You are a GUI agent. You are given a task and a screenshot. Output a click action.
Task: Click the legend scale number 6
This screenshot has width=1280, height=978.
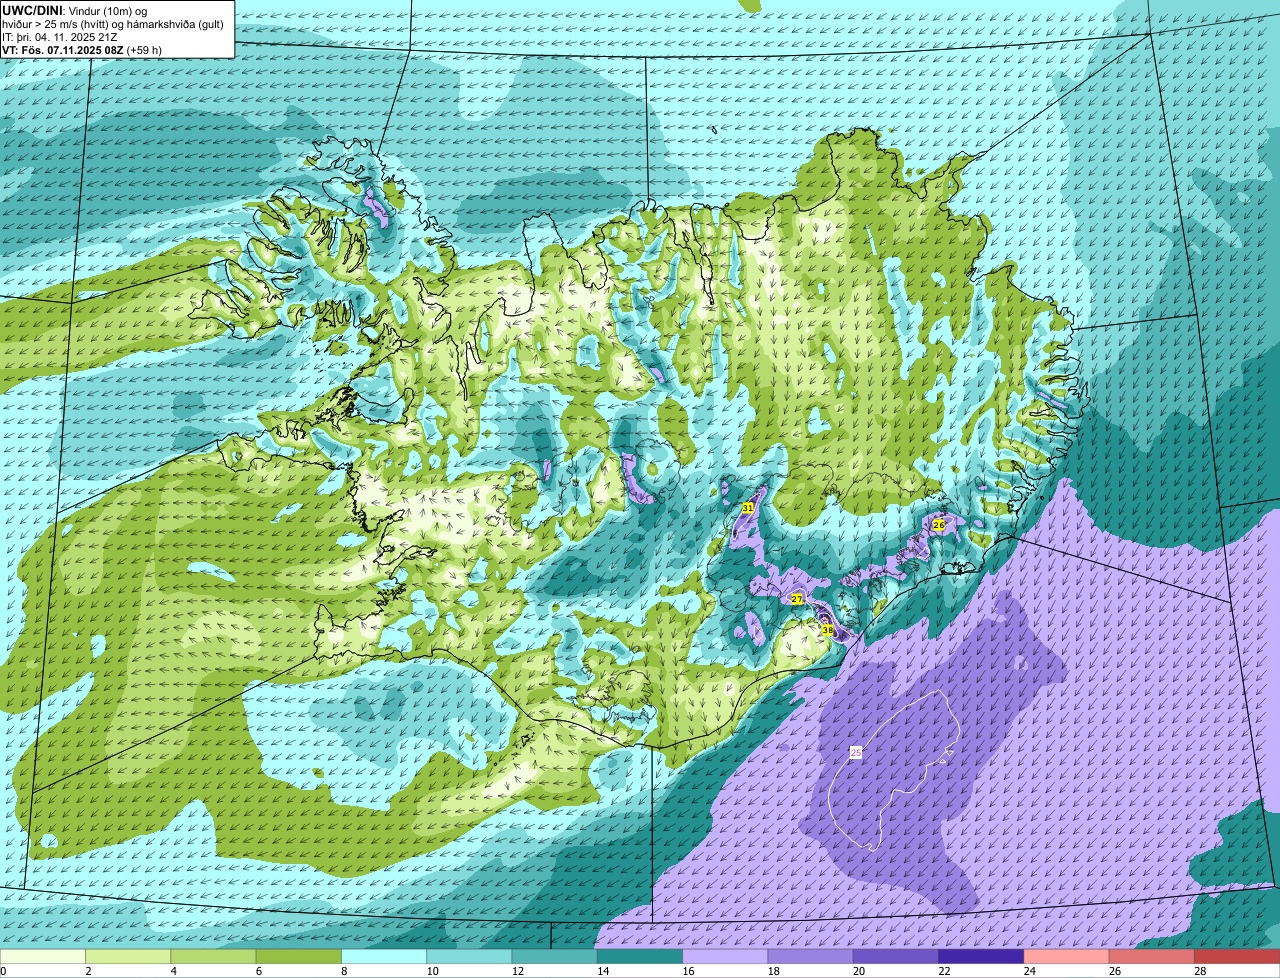258,971
